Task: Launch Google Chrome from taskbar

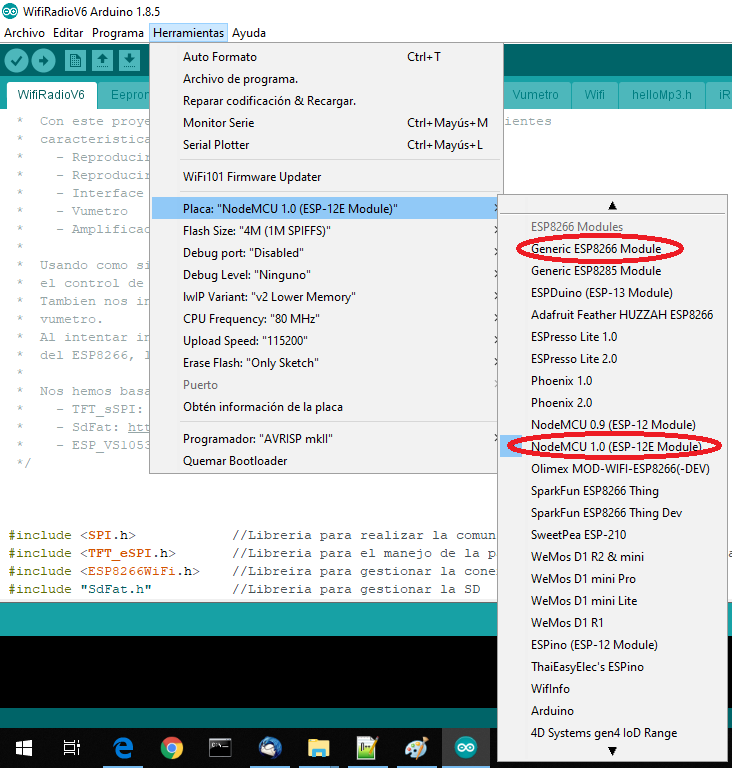Action: pos(171,748)
